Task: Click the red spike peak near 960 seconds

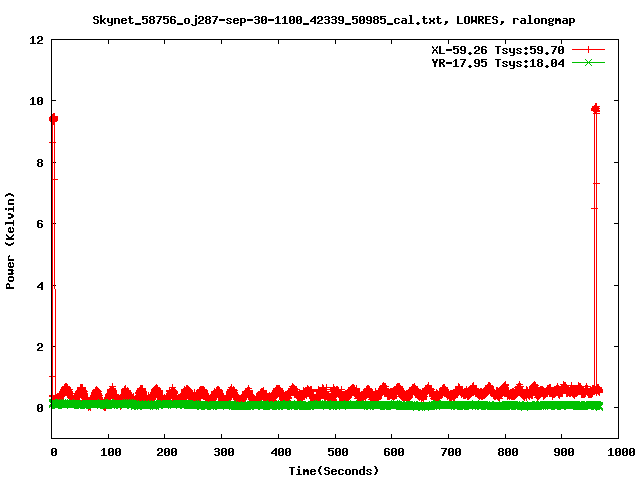Action: pos(596,108)
